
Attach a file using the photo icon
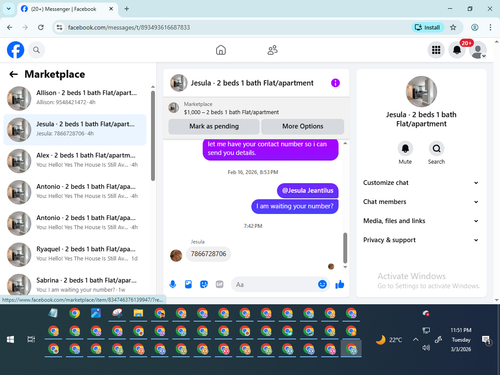188,284
